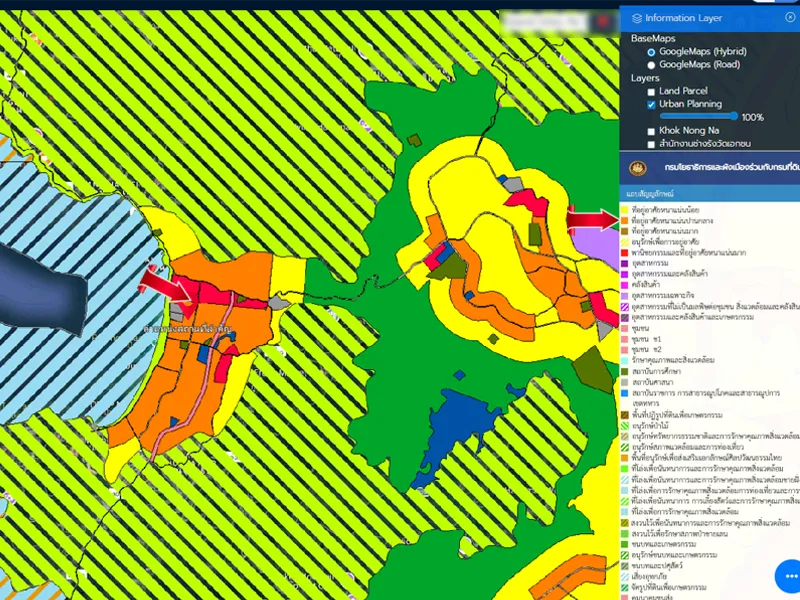Click the blue government institution legend swatch

point(623,394)
